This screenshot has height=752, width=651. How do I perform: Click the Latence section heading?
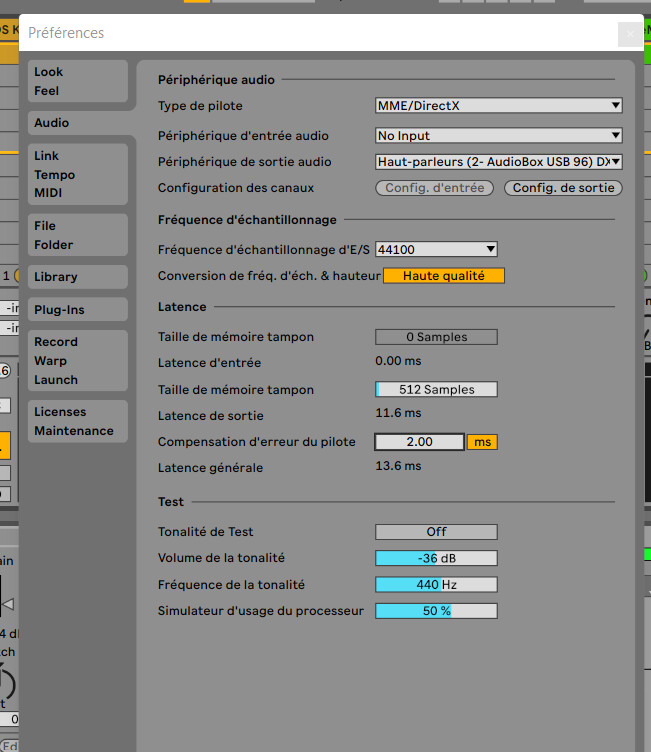tap(182, 307)
